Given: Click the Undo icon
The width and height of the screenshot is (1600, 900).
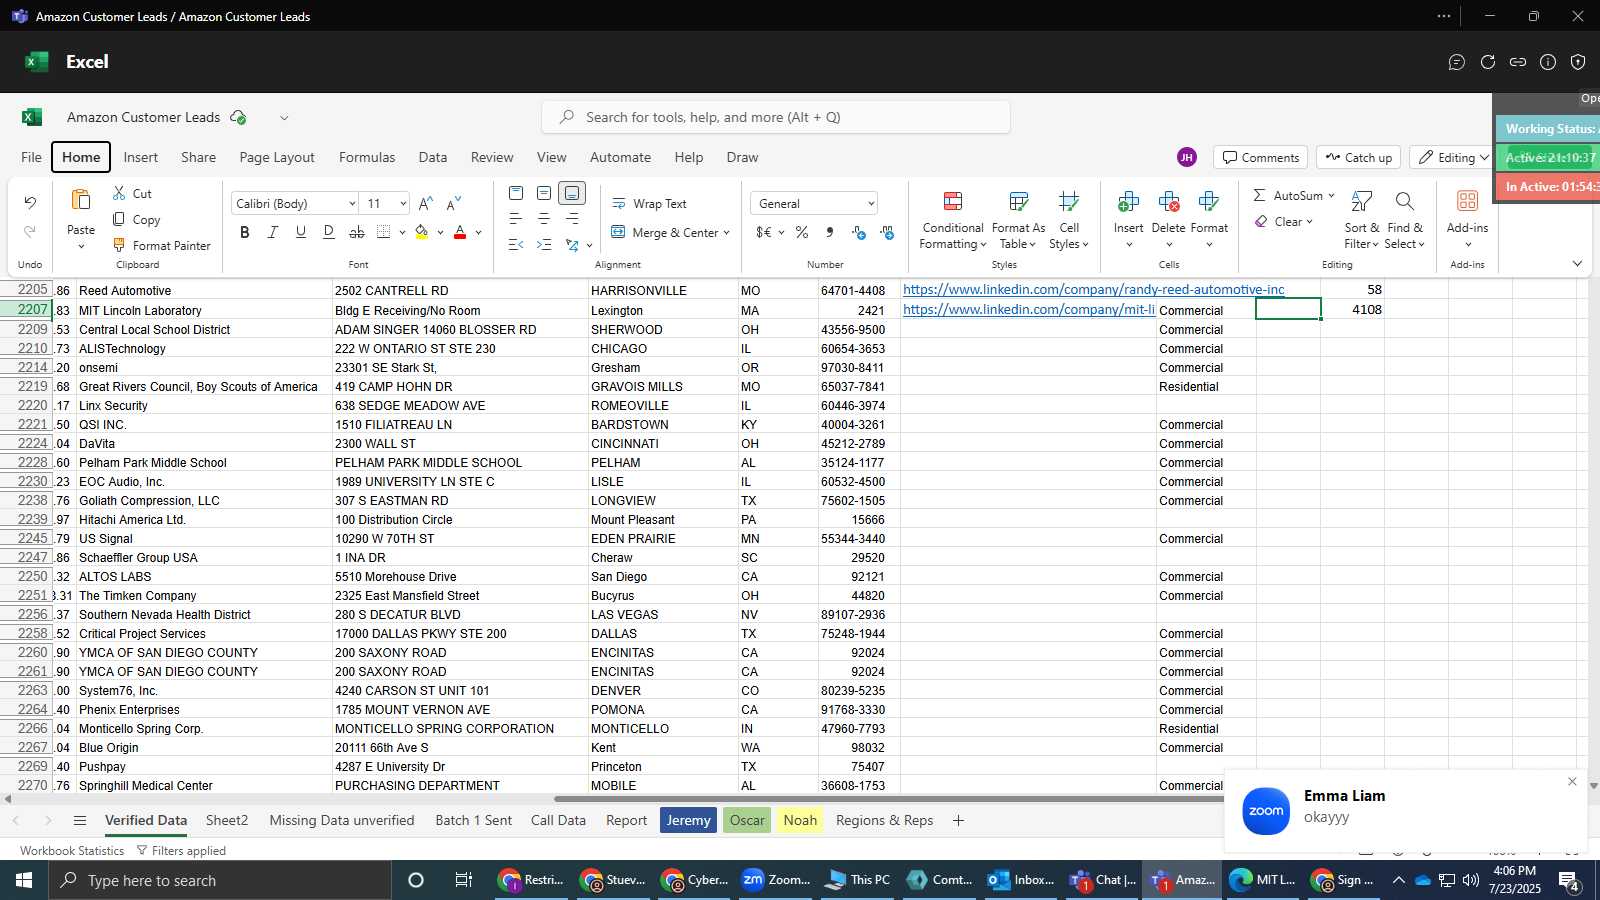Looking at the screenshot, I should tap(30, 203).
